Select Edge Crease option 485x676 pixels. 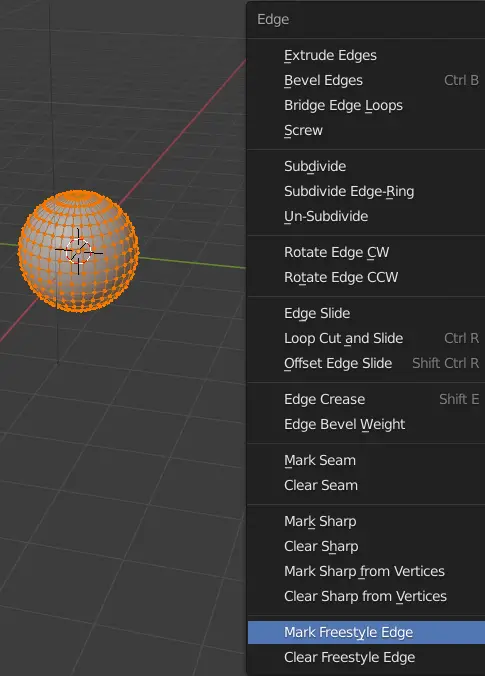coord(366,399)
